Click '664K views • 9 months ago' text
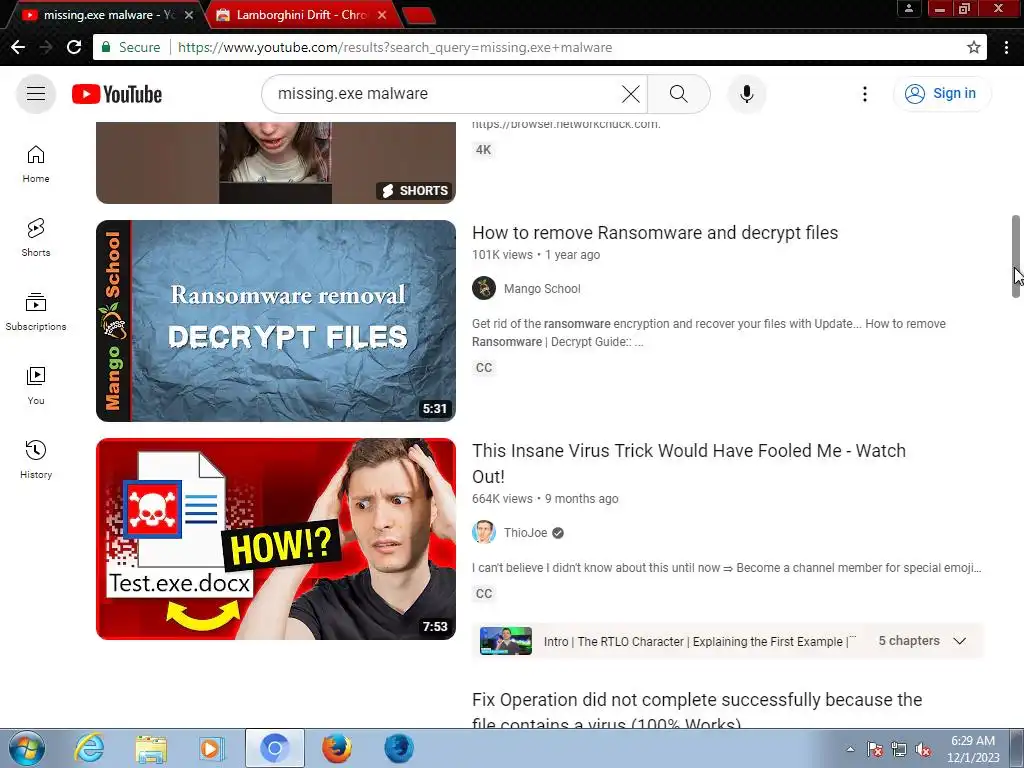The height and width of the screenshot is (768, 1024). pyautogui.click(x=545, y=499)
